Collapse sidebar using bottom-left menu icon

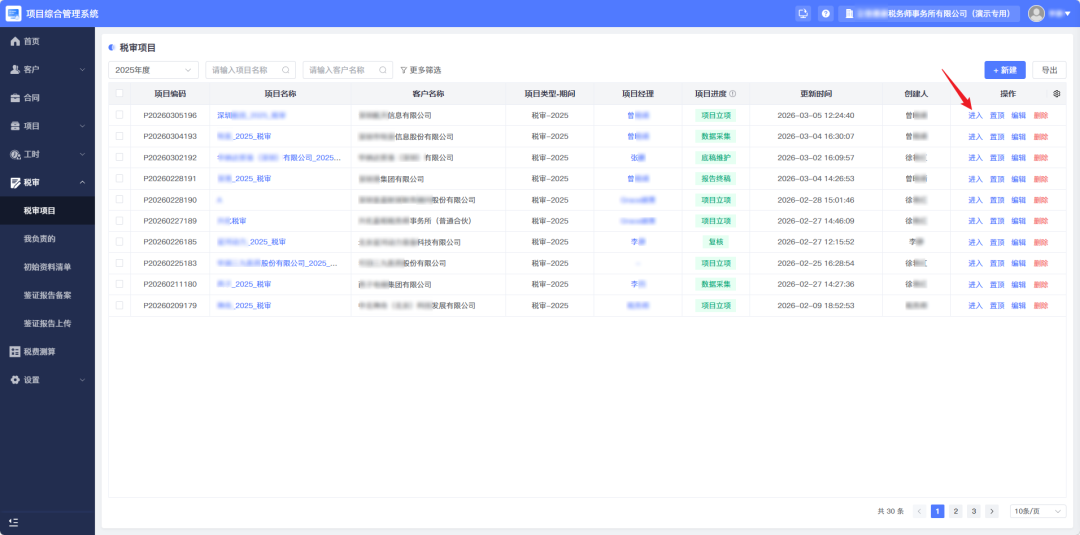pyautogui.click(x=14, y=522)
